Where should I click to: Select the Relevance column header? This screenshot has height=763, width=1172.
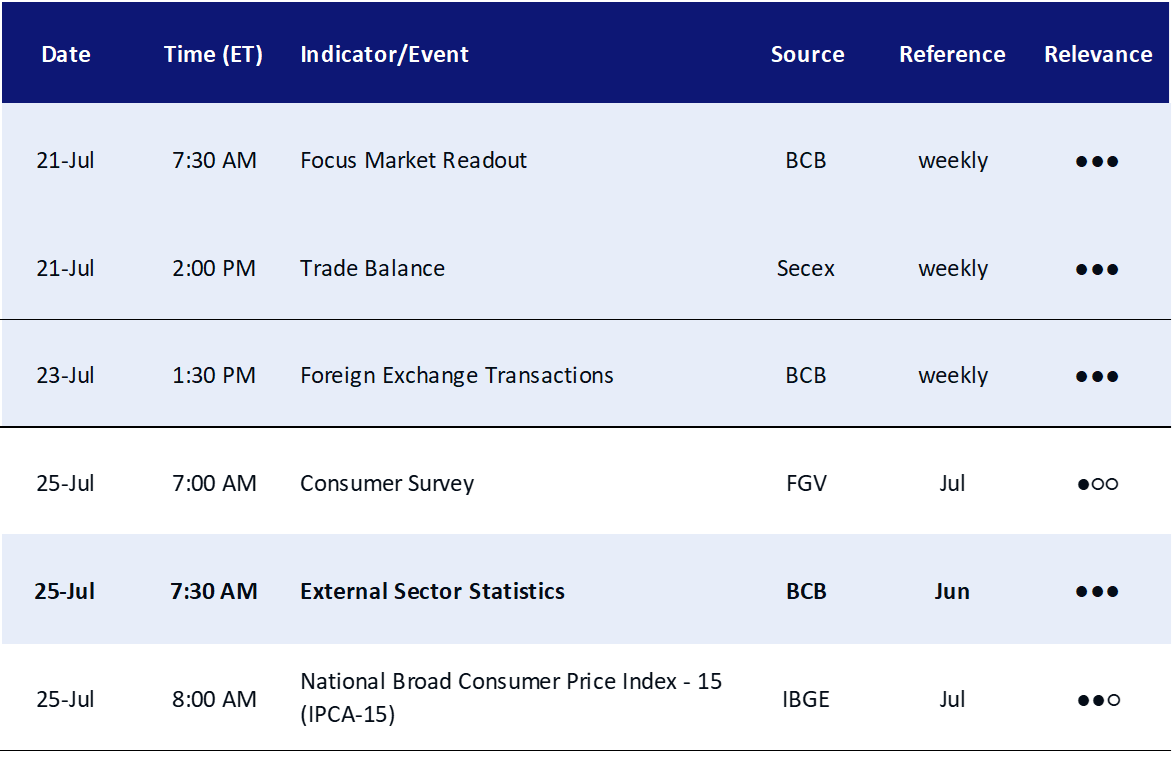click(1098, 55)
